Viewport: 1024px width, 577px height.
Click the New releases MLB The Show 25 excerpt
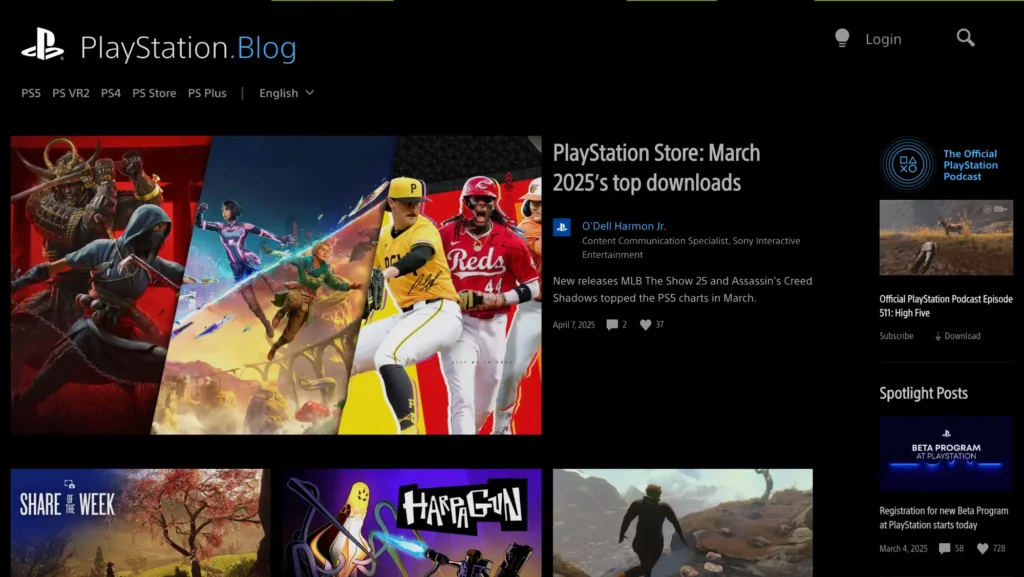click(x=682, y=289)
